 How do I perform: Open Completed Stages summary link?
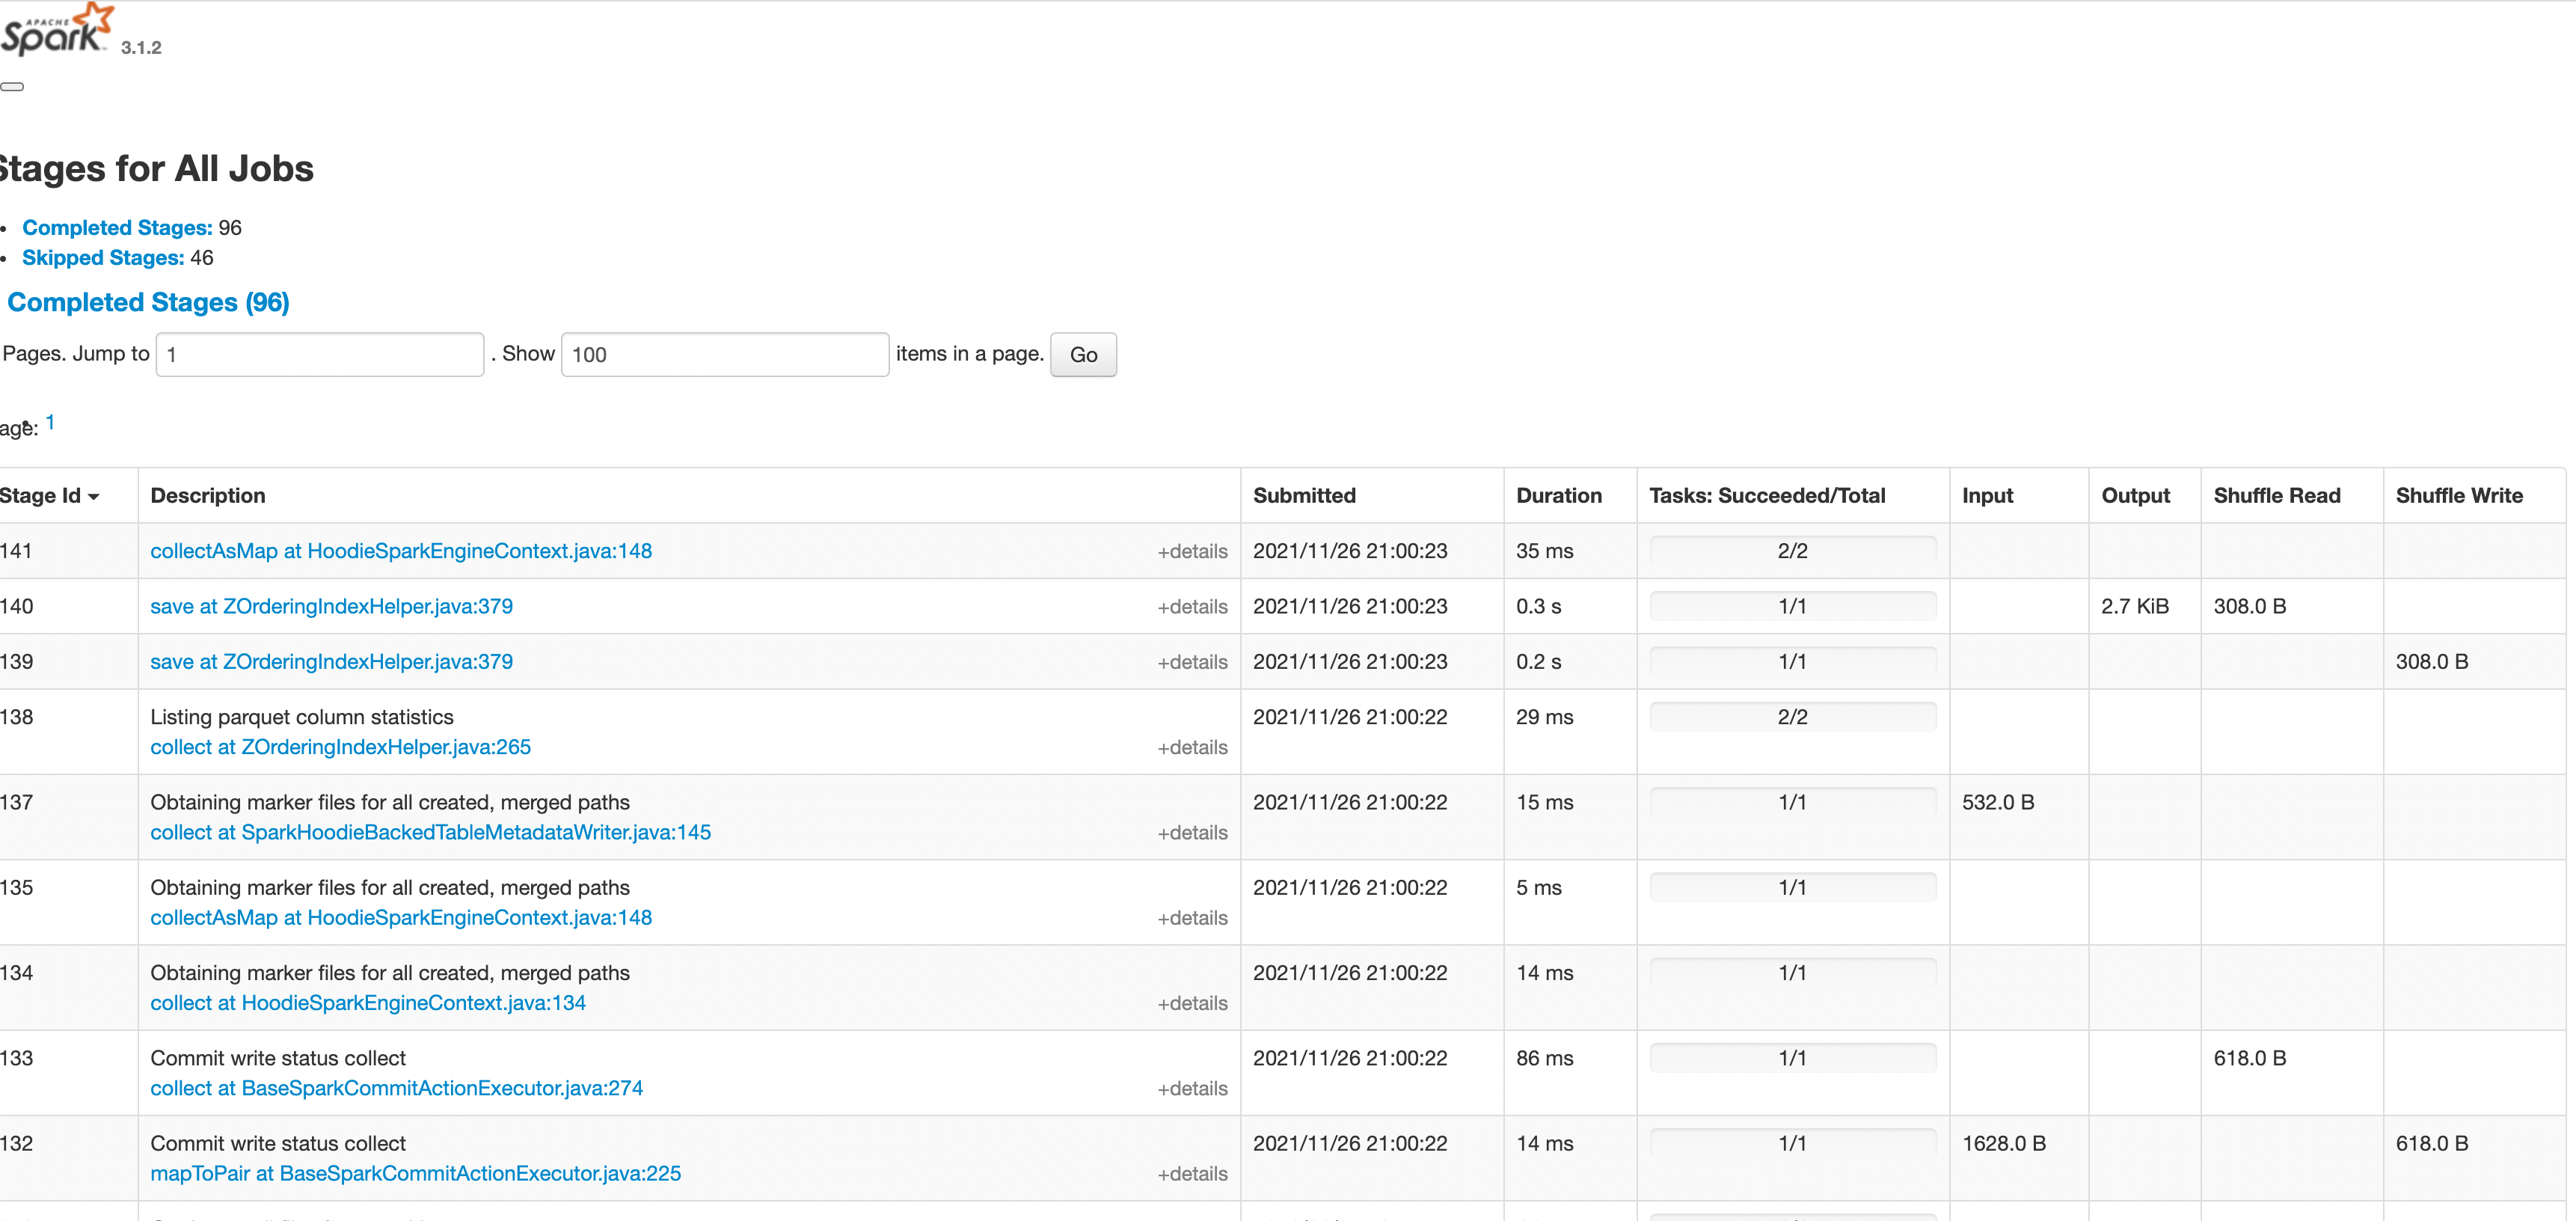click(x=117, y=228)
